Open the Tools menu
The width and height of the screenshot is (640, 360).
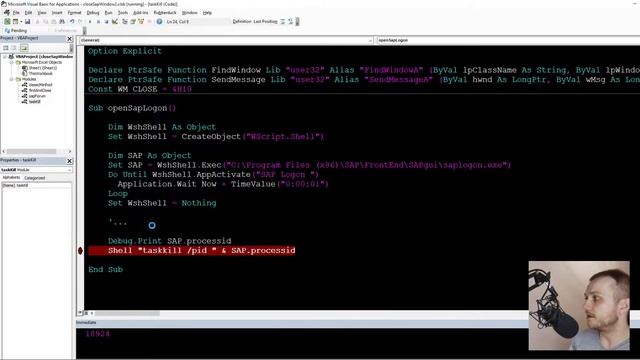122,13
